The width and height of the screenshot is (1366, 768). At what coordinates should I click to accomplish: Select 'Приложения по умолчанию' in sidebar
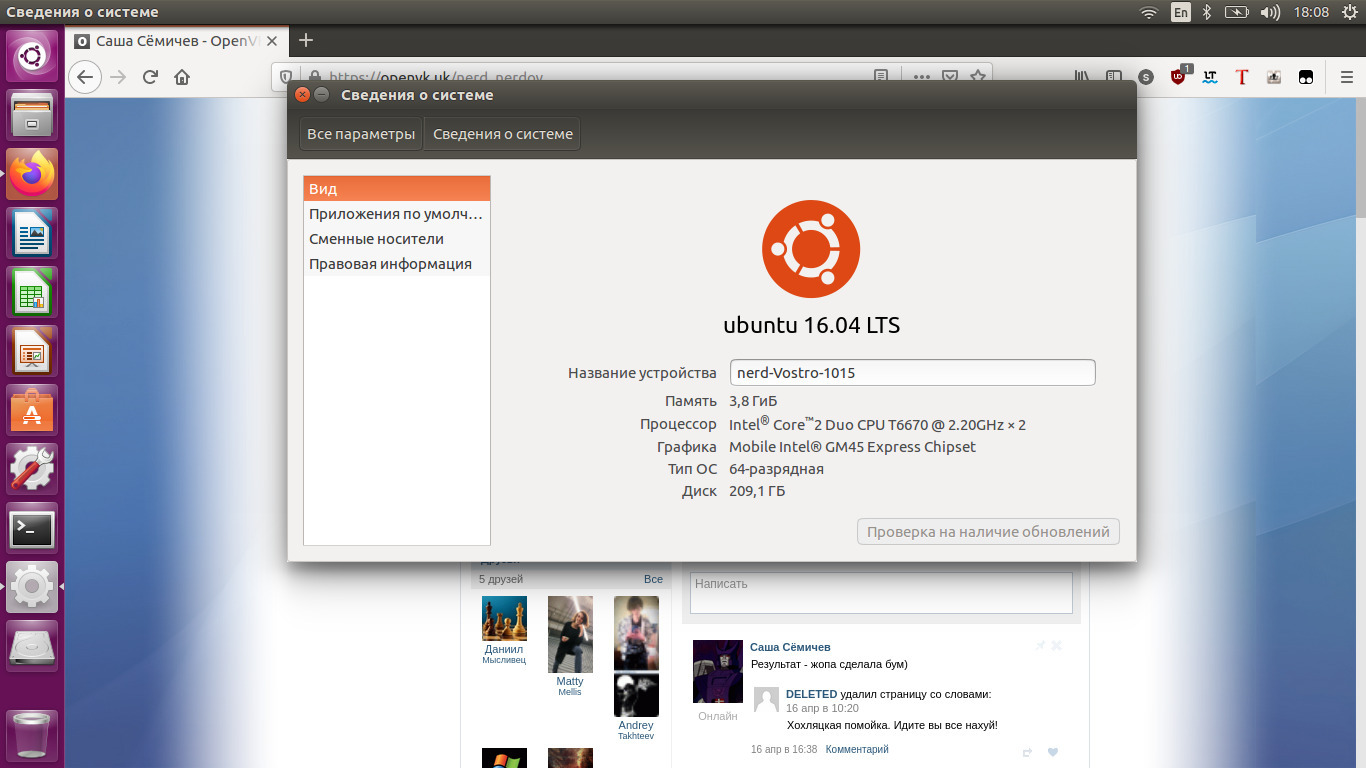pos(396,214)
